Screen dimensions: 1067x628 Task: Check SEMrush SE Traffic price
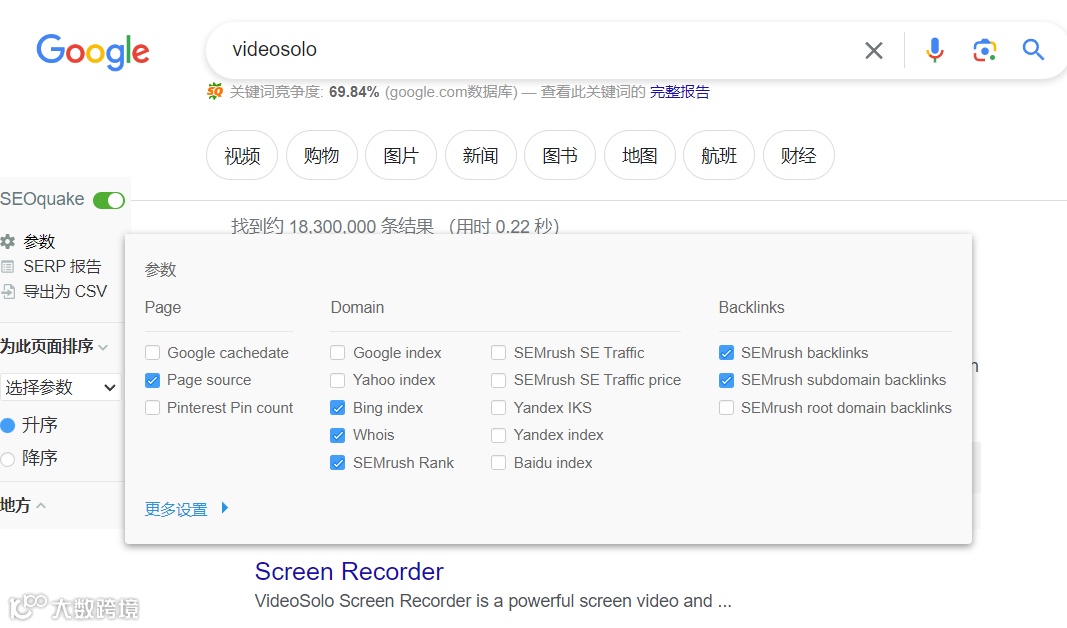[x=499, y=380]
